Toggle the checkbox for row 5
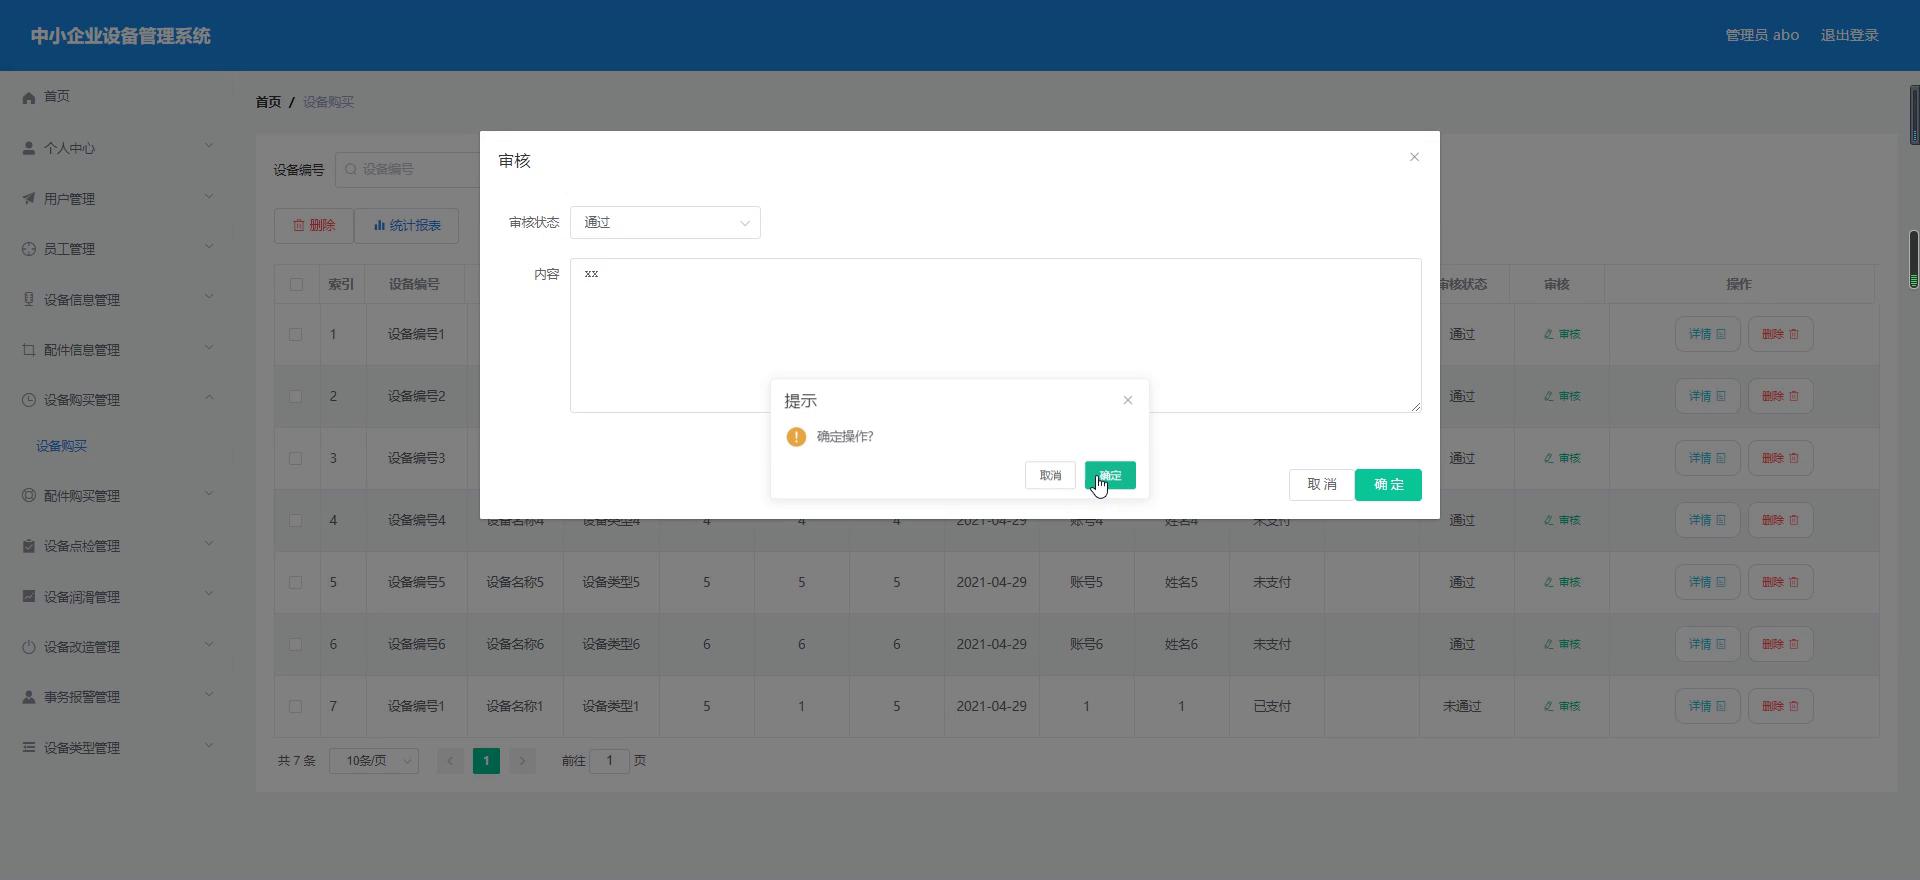Image resolution: width=1920 pixels, height=880 pixels. coord(295,582)
